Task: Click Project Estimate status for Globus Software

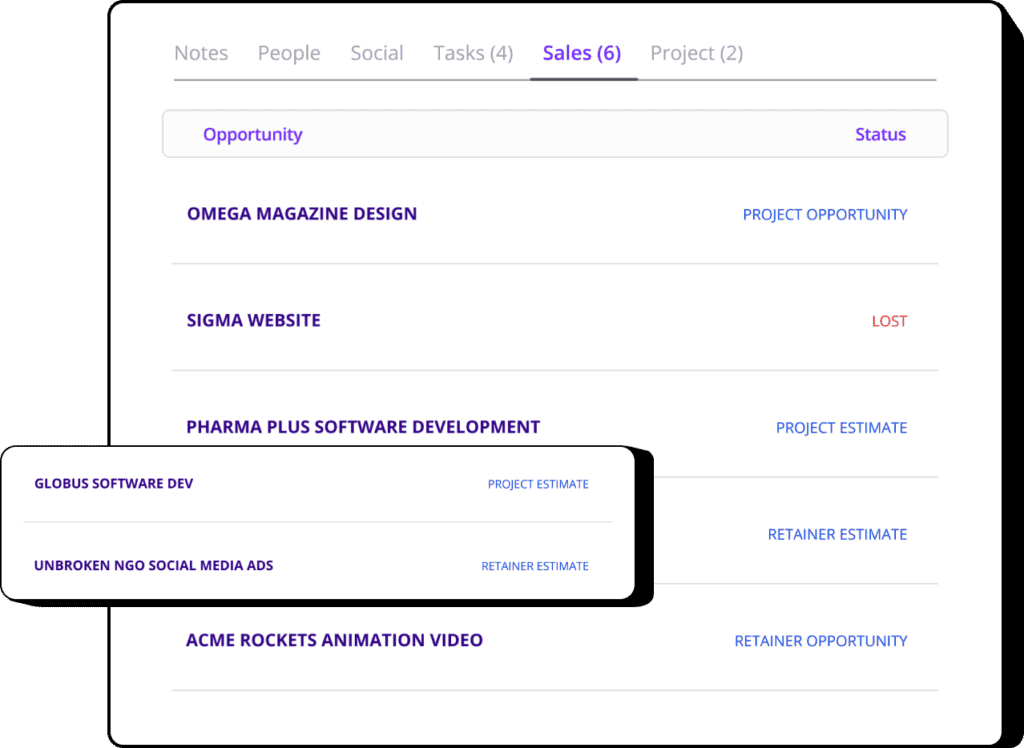Action: coord(538,484)
